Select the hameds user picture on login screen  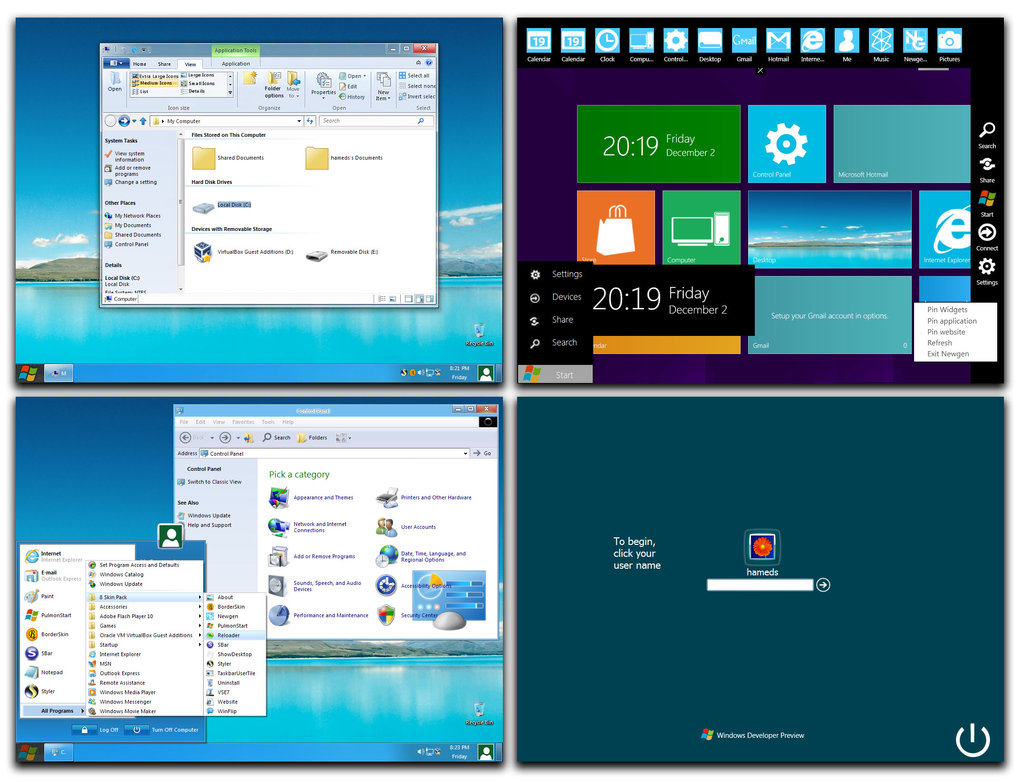click(762, 547)
